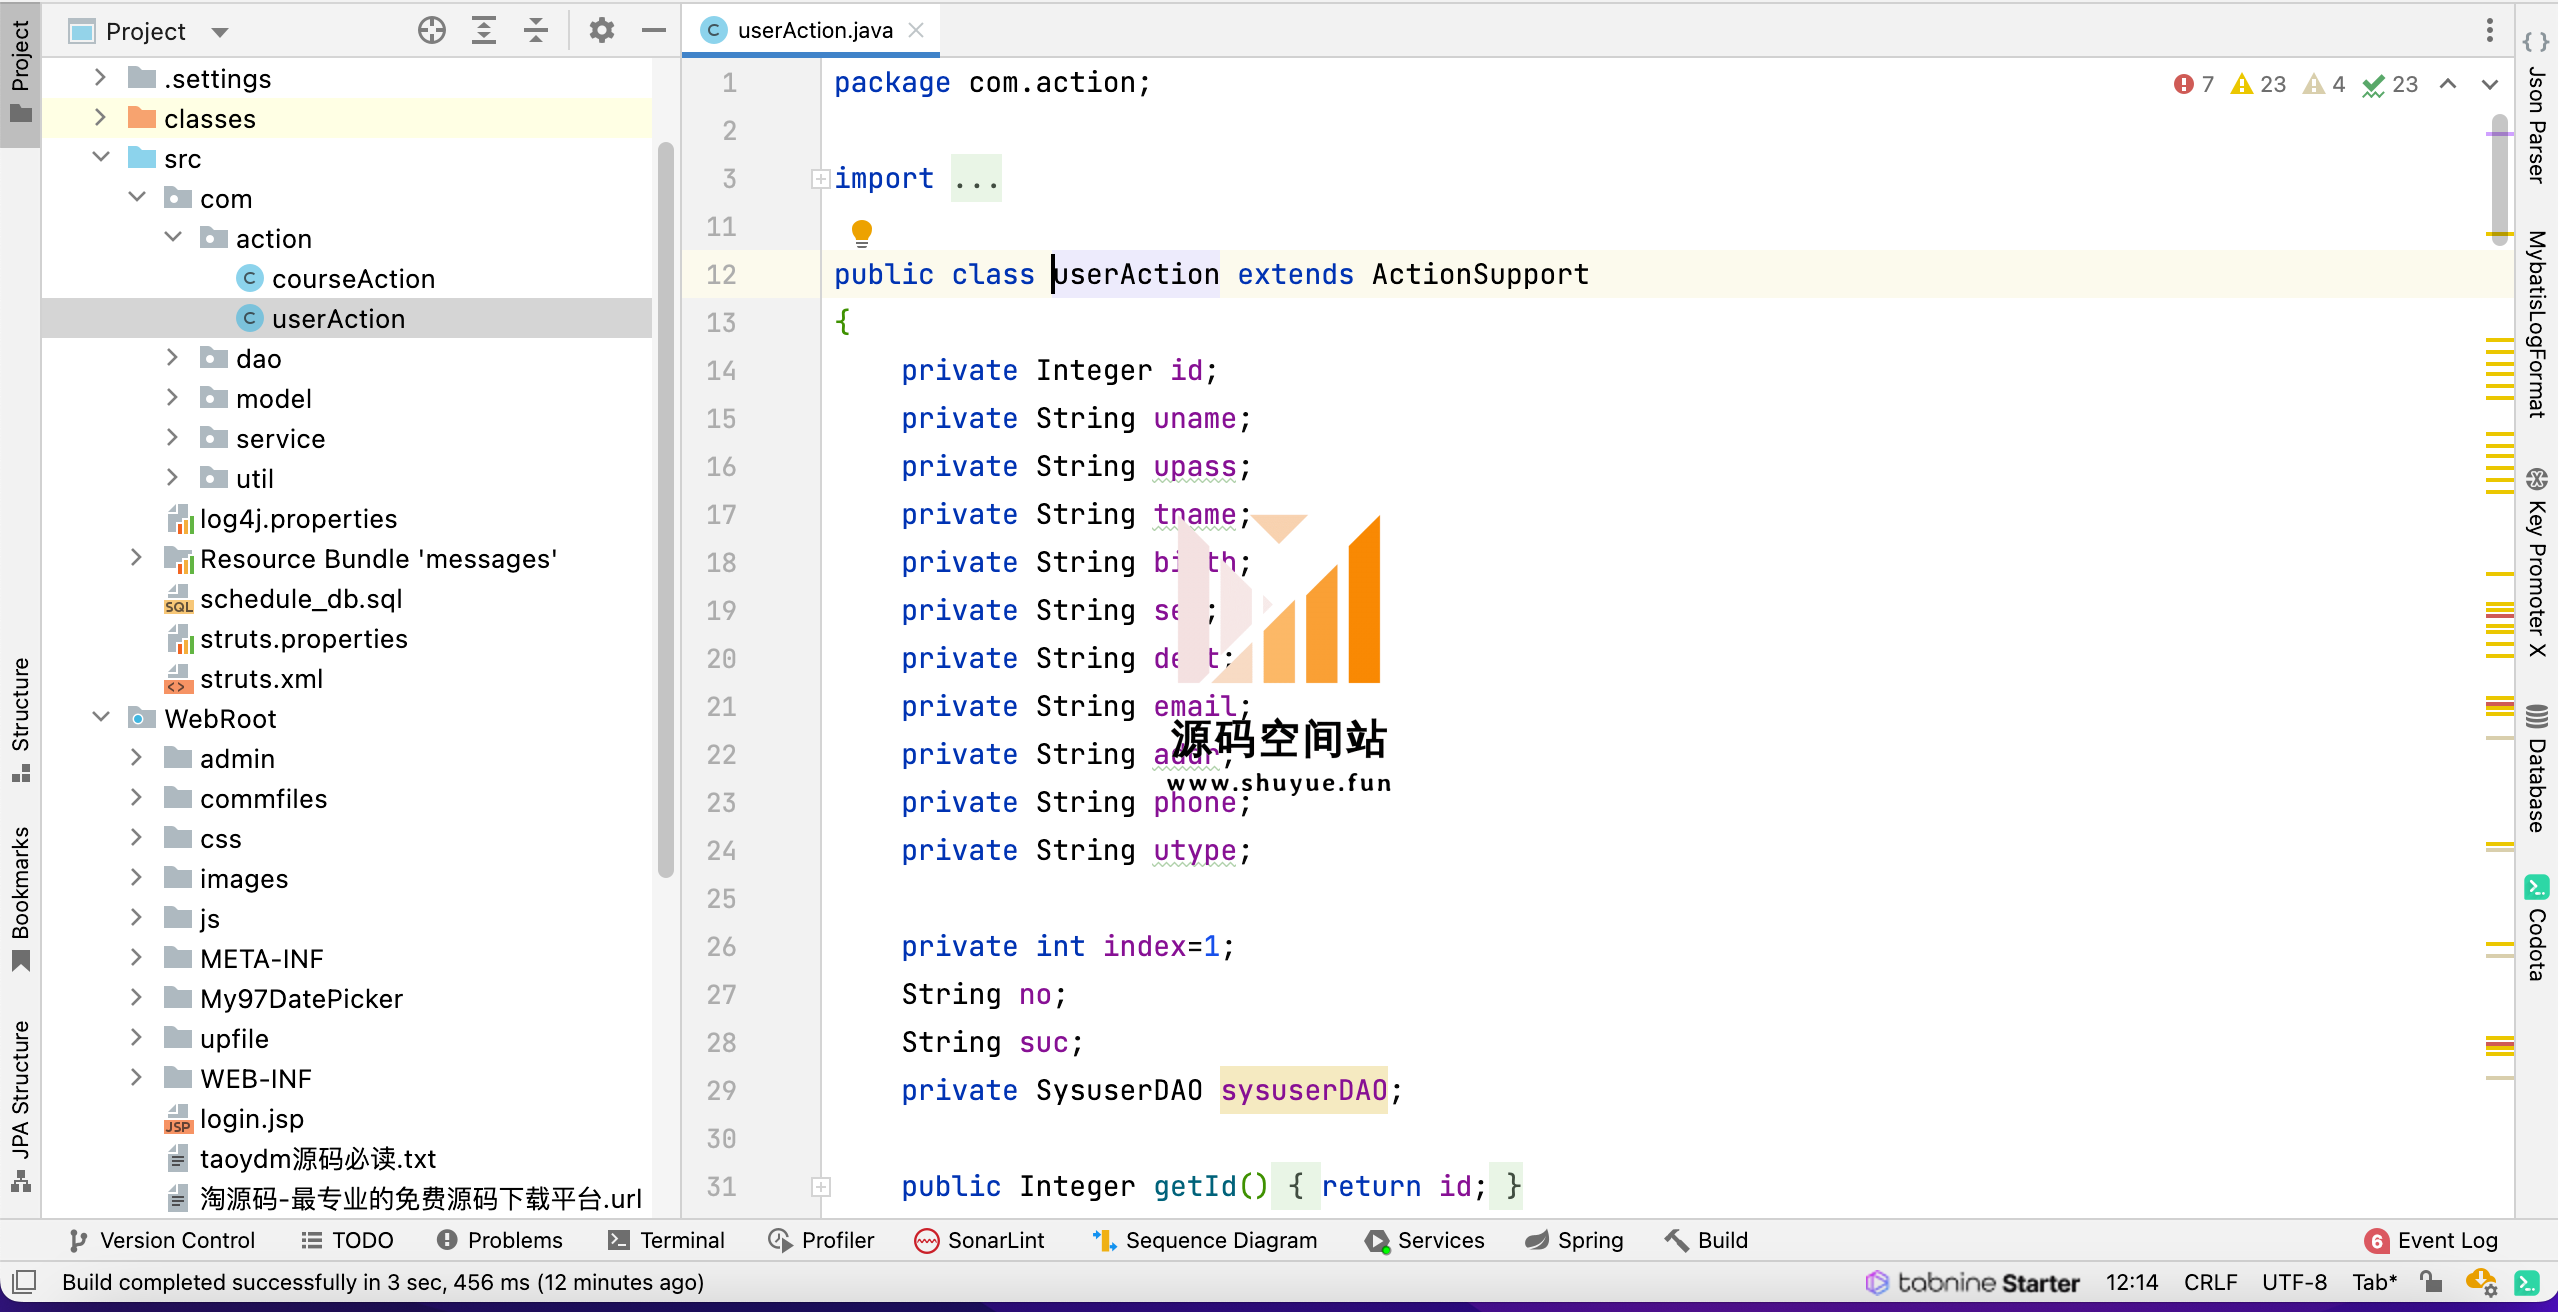Expand the dao package

click(173, 357)
